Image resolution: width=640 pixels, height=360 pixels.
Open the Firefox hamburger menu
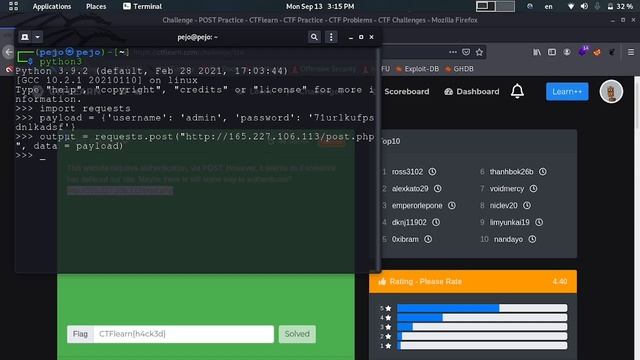[631, 52]
